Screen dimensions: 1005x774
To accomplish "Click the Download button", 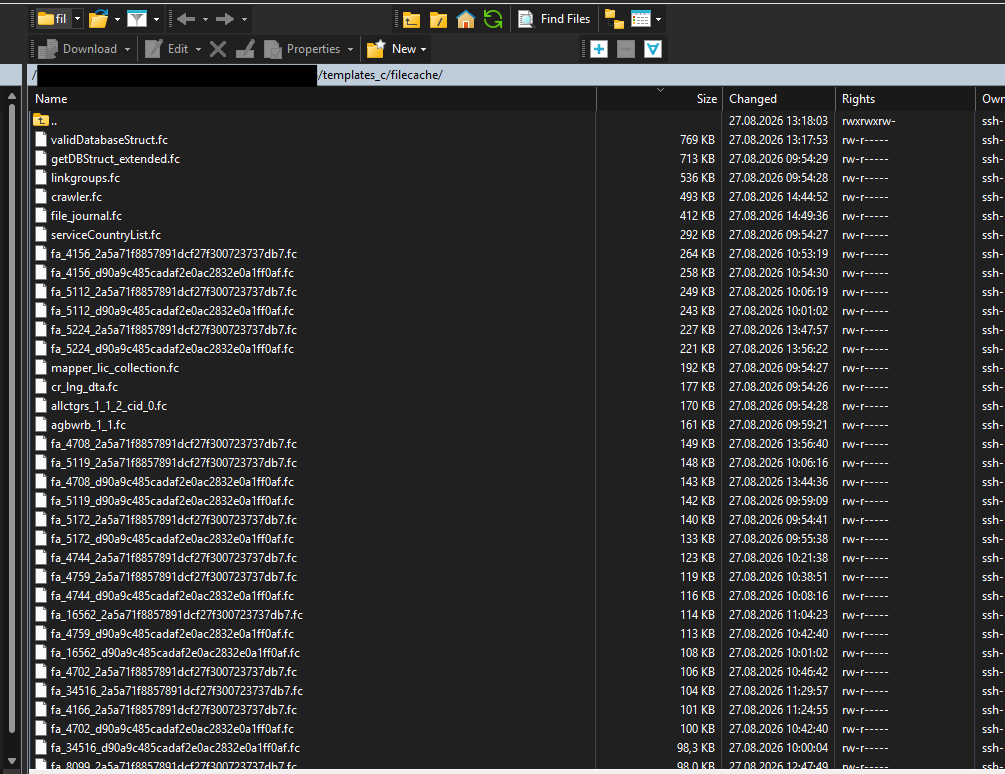I will pos(78,49).
